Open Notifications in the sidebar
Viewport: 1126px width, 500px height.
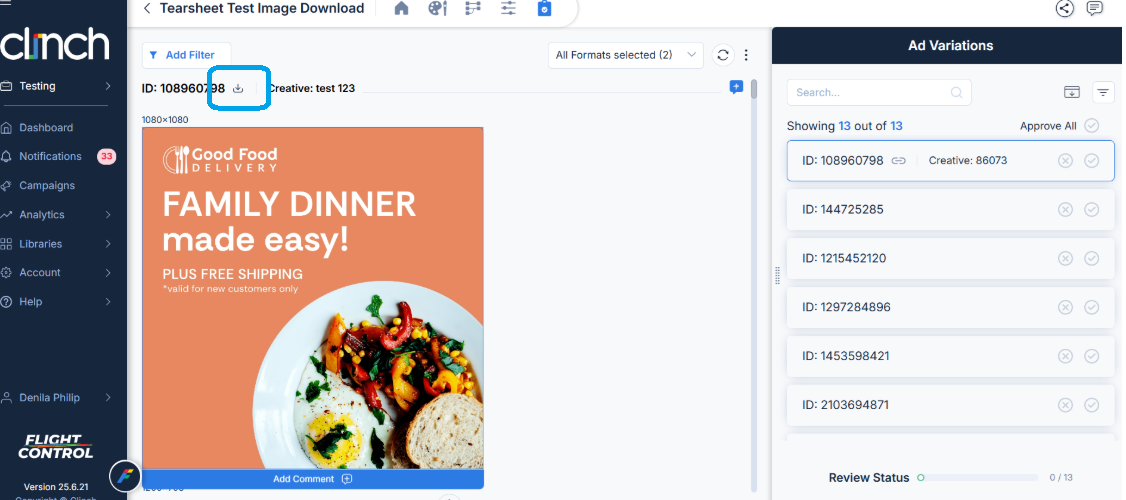point(50,157)
